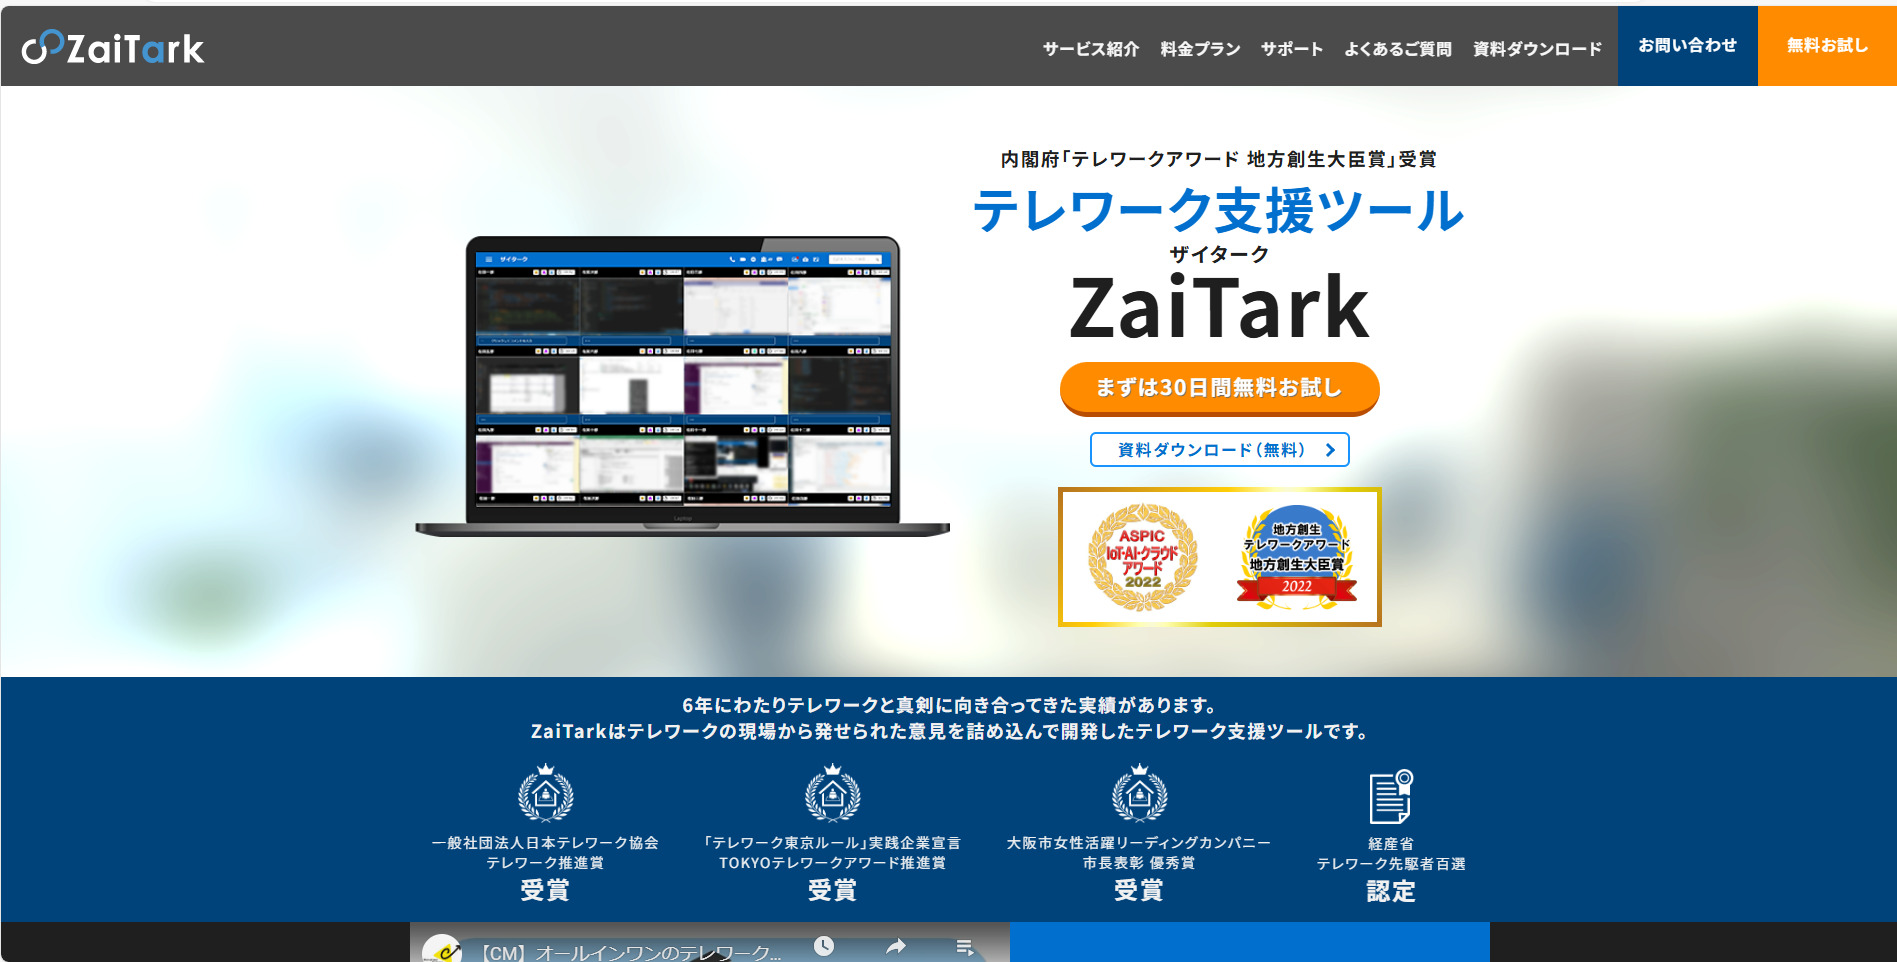Go to サポート page

[x=1291, y=49]
